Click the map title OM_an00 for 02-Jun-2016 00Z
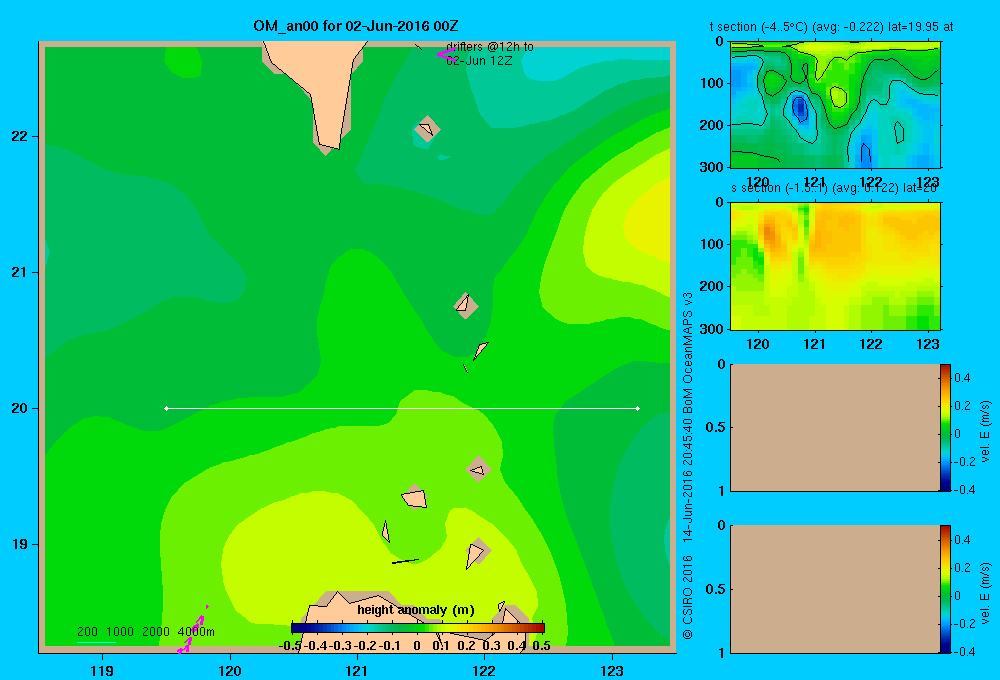This screenshot has height=680, width=1000. point(355,26)
